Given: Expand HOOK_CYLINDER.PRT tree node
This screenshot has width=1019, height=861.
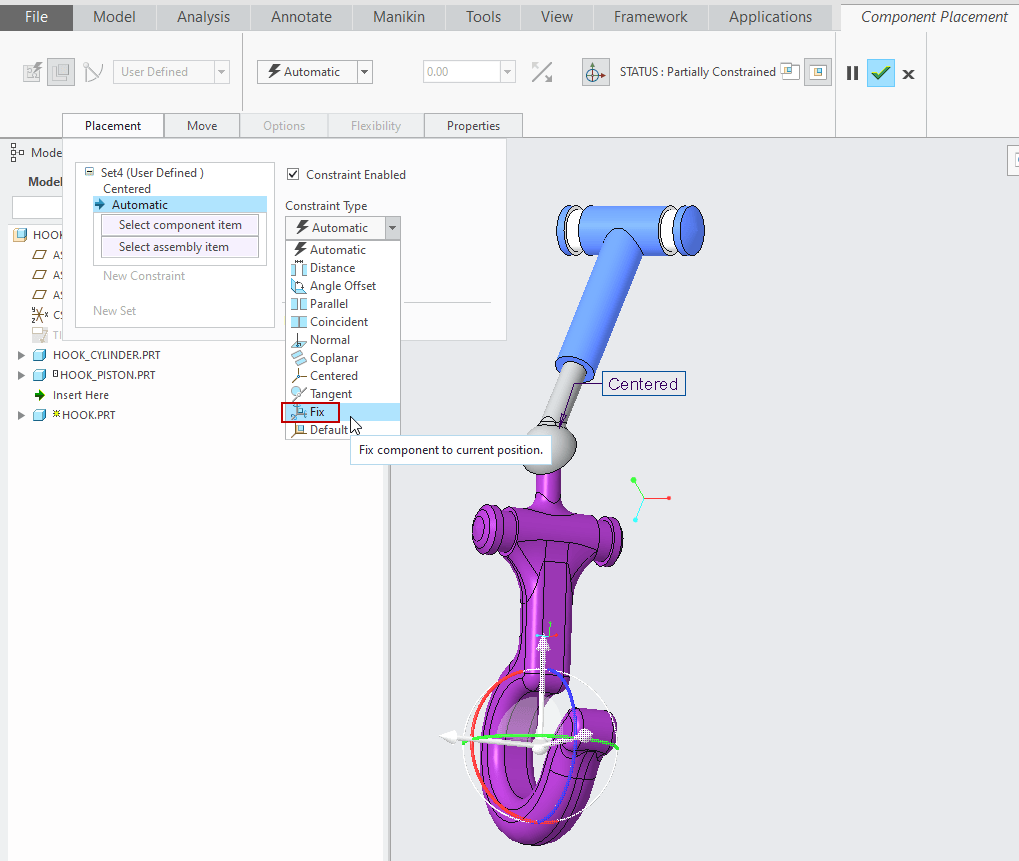Looking at the screenshot, I should [x=21, y=355].
